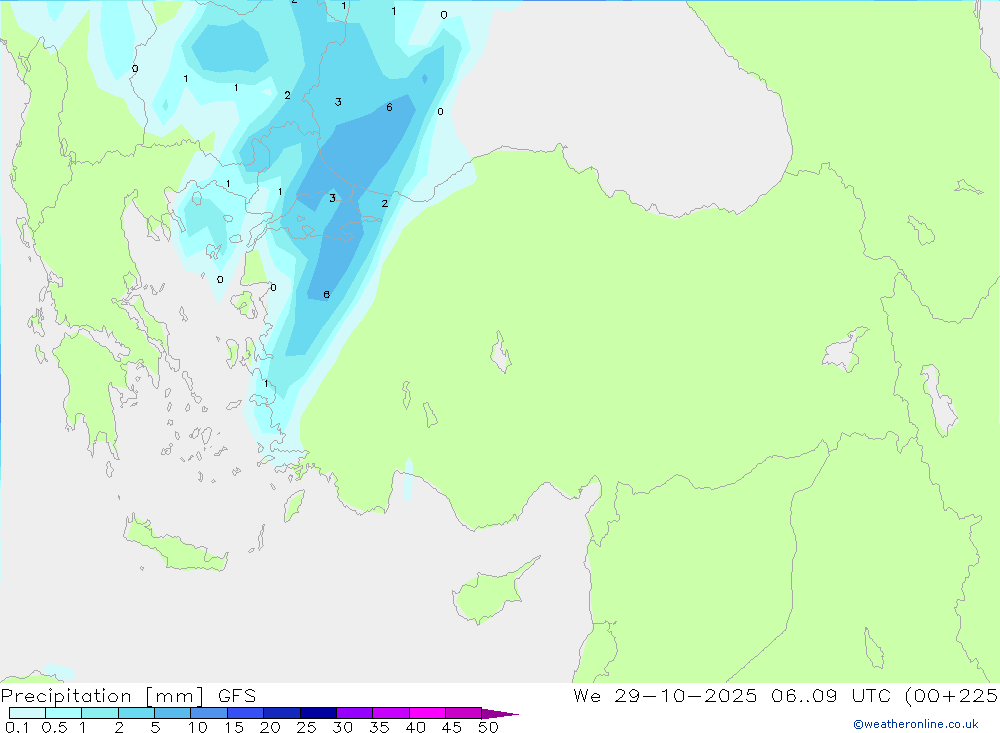Open the weatheronline.co.uk copyright link
Image resolution: width=1000 pixels, height=733 pixels.
[916, 724]
